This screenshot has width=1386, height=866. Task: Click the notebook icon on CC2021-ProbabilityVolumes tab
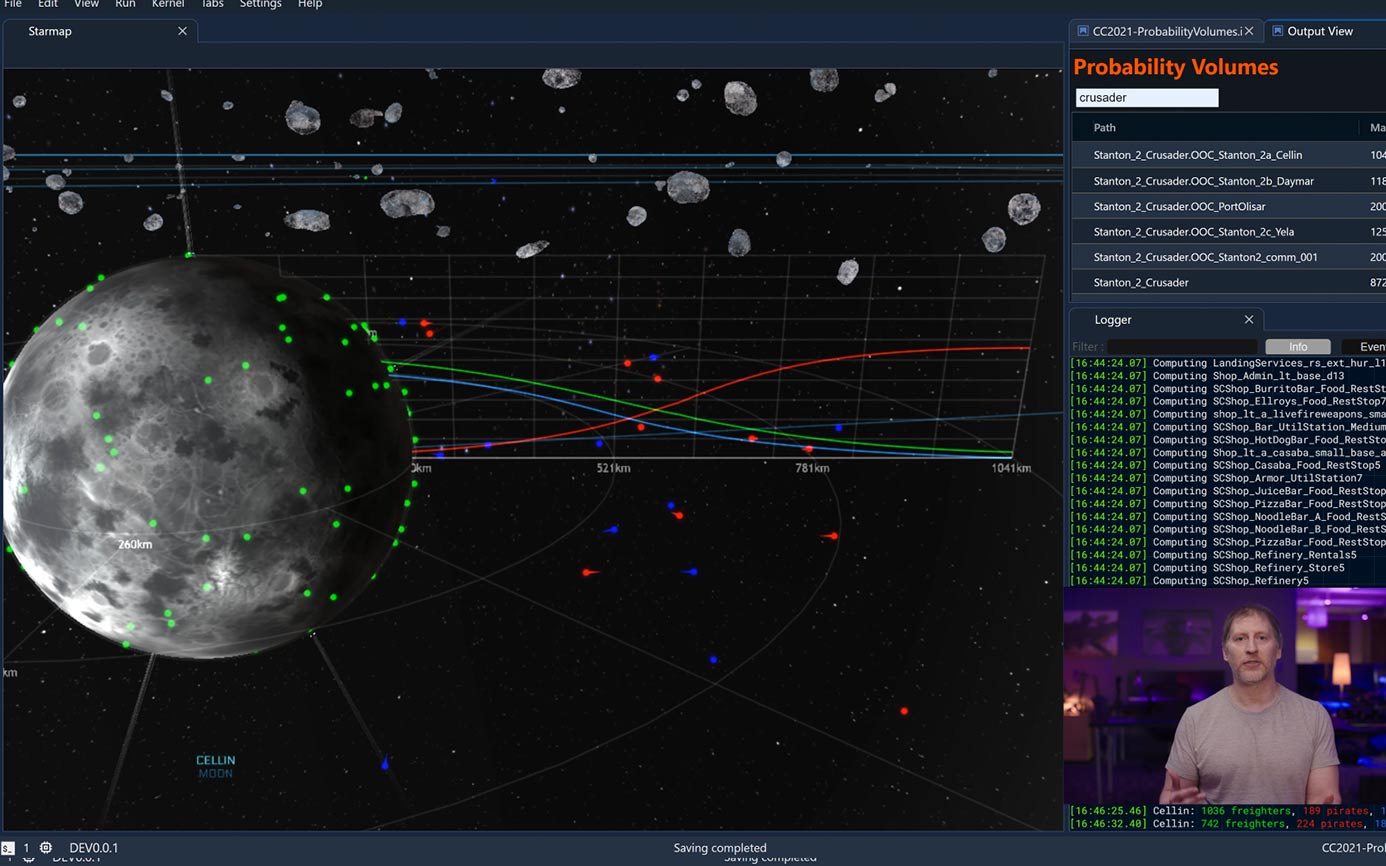pyautogui.click(x=1082, y=31)
